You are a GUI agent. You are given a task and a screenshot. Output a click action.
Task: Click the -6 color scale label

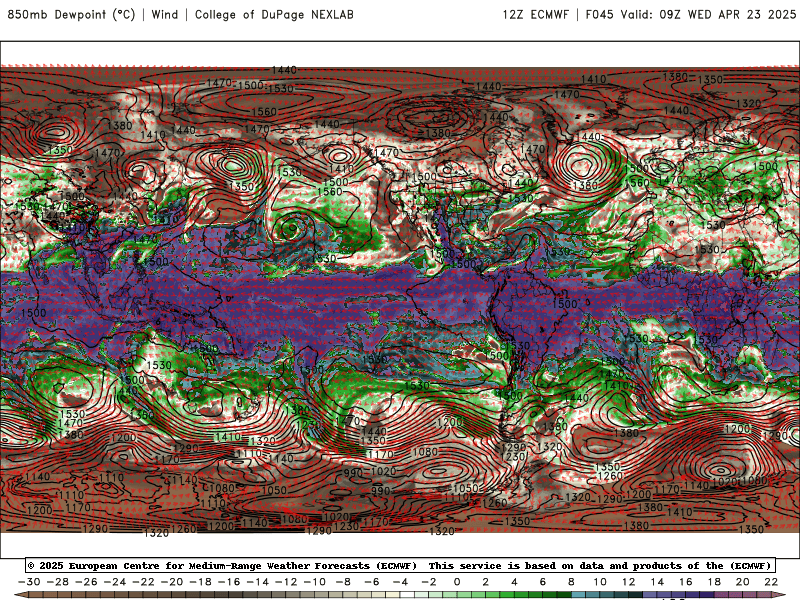tap(372, 582)
